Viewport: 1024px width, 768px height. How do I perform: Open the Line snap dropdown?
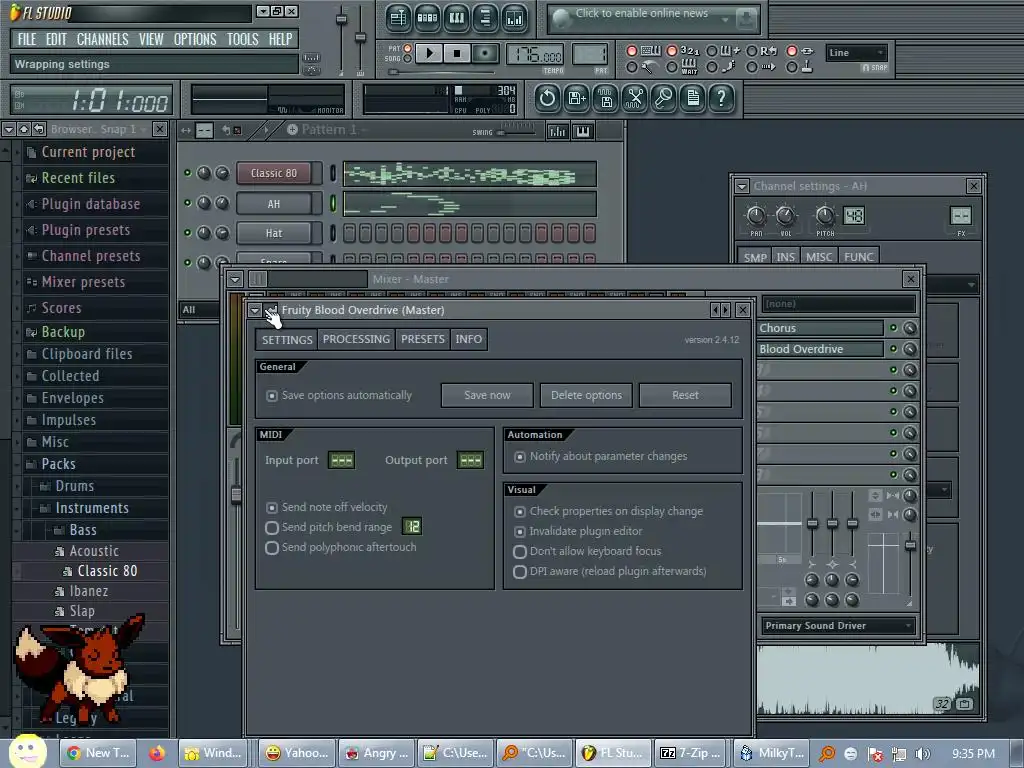click(x=856, y=53)
